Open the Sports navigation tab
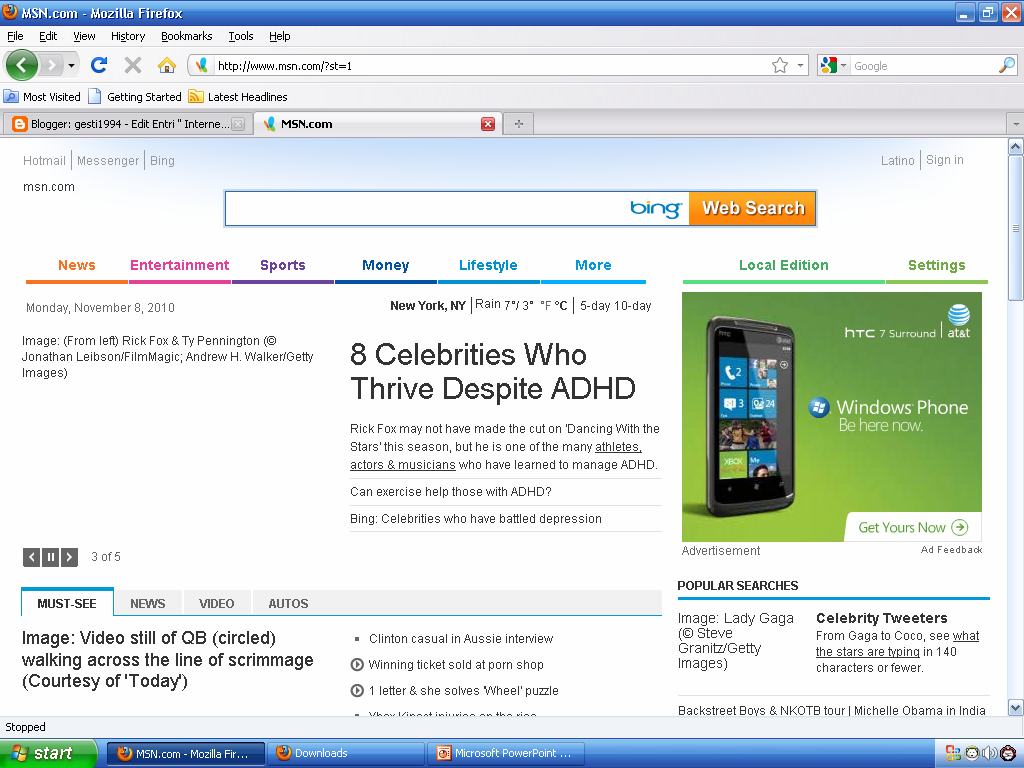The image size is (1024, 768). (283, 265)
